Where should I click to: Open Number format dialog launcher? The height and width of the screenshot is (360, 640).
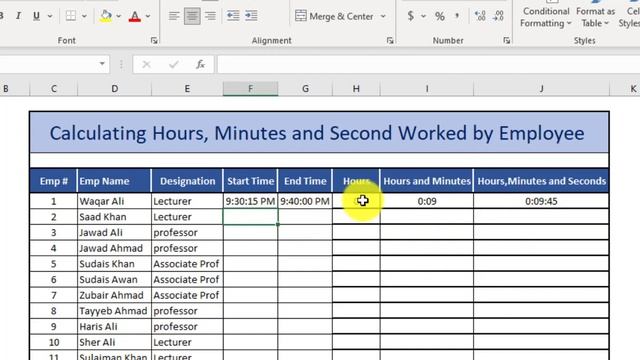point(507,40)
